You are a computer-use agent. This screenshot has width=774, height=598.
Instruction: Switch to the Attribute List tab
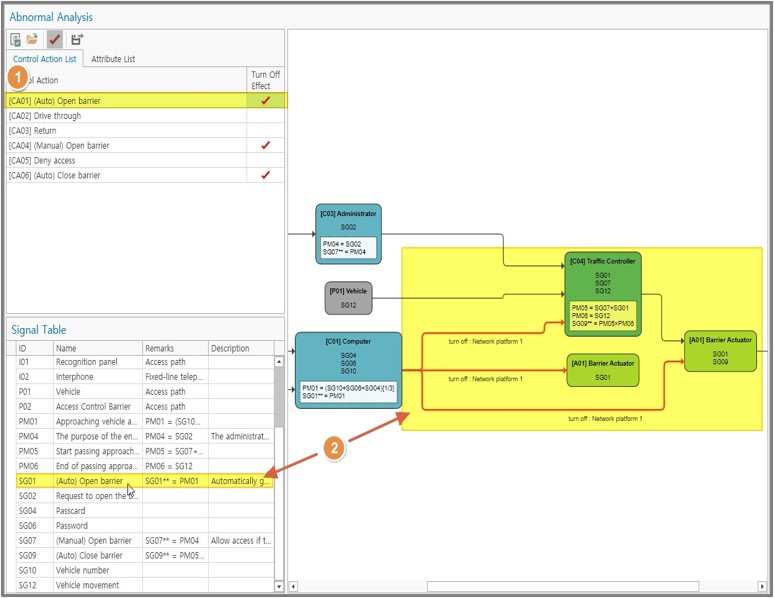tap(113, 59)
